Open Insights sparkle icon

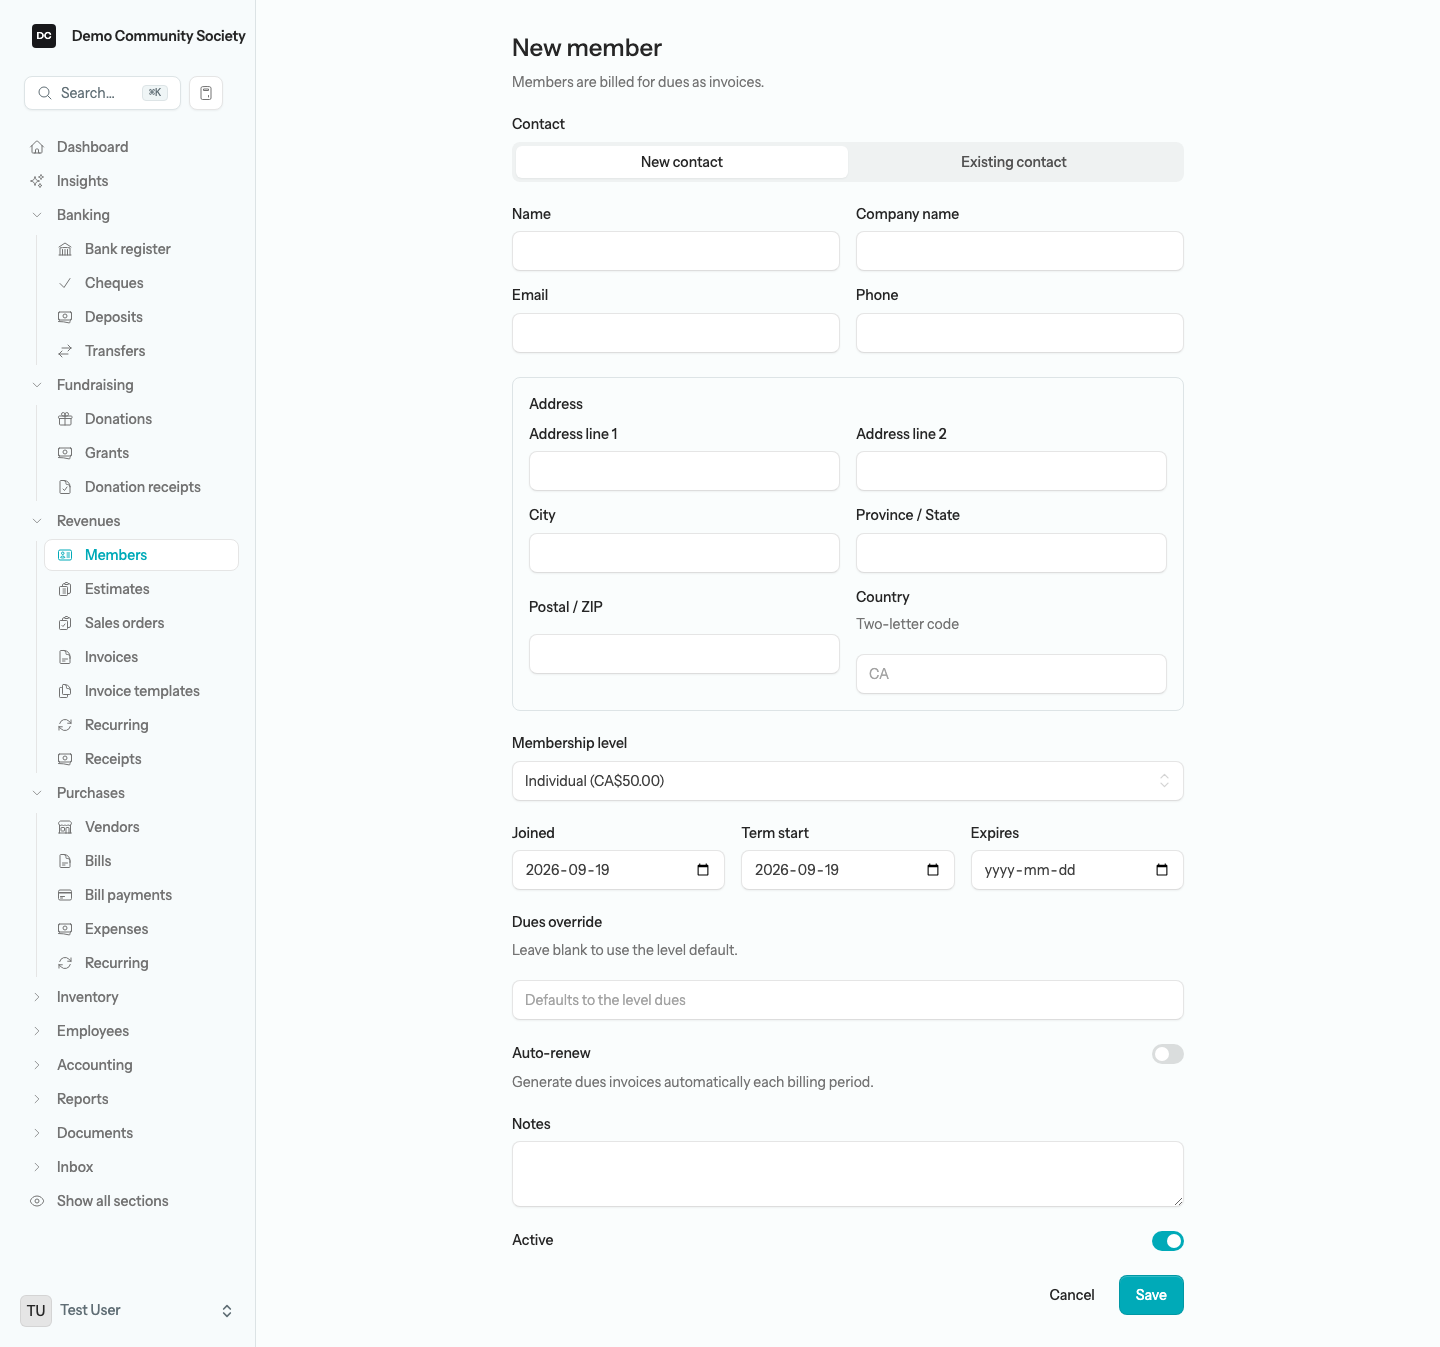[37, 181]
